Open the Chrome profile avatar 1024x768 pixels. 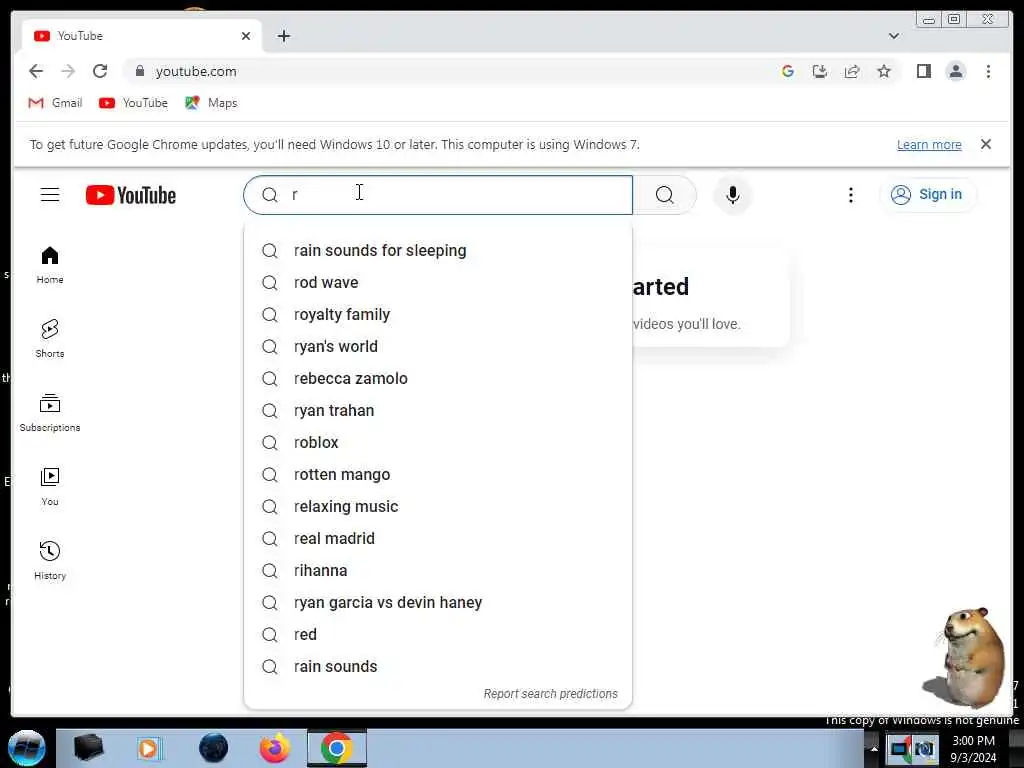coord(955,71)
